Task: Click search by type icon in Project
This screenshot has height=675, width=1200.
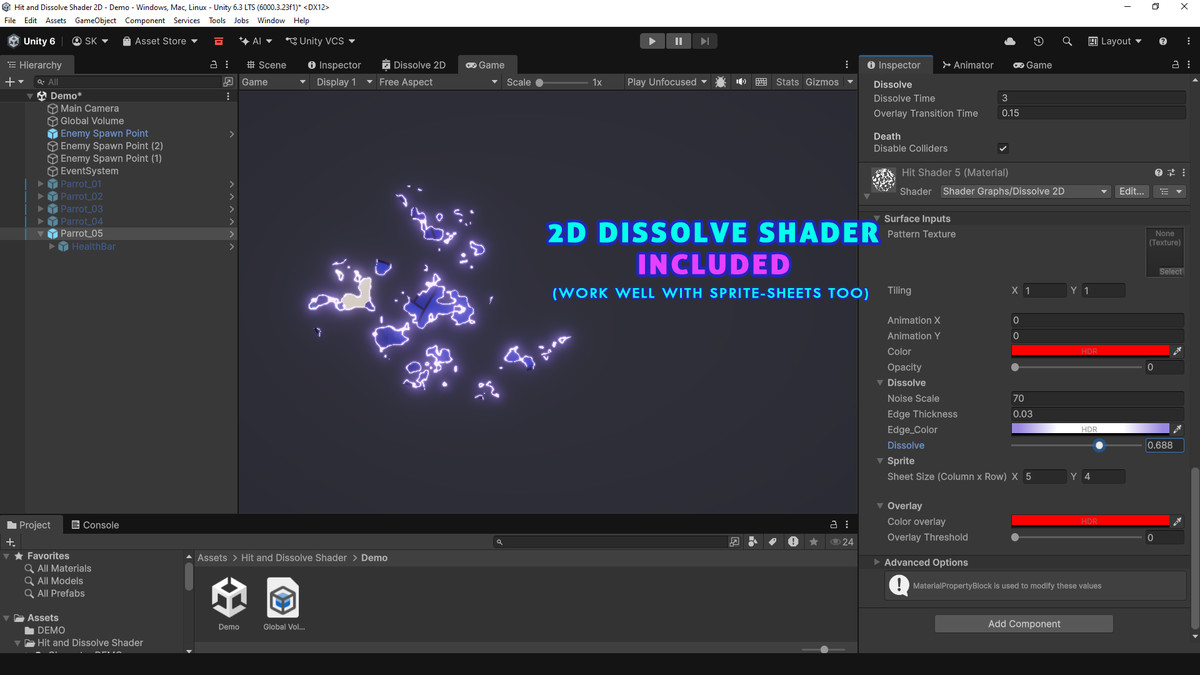Action: pyautogui.click(x=754, y=542)
